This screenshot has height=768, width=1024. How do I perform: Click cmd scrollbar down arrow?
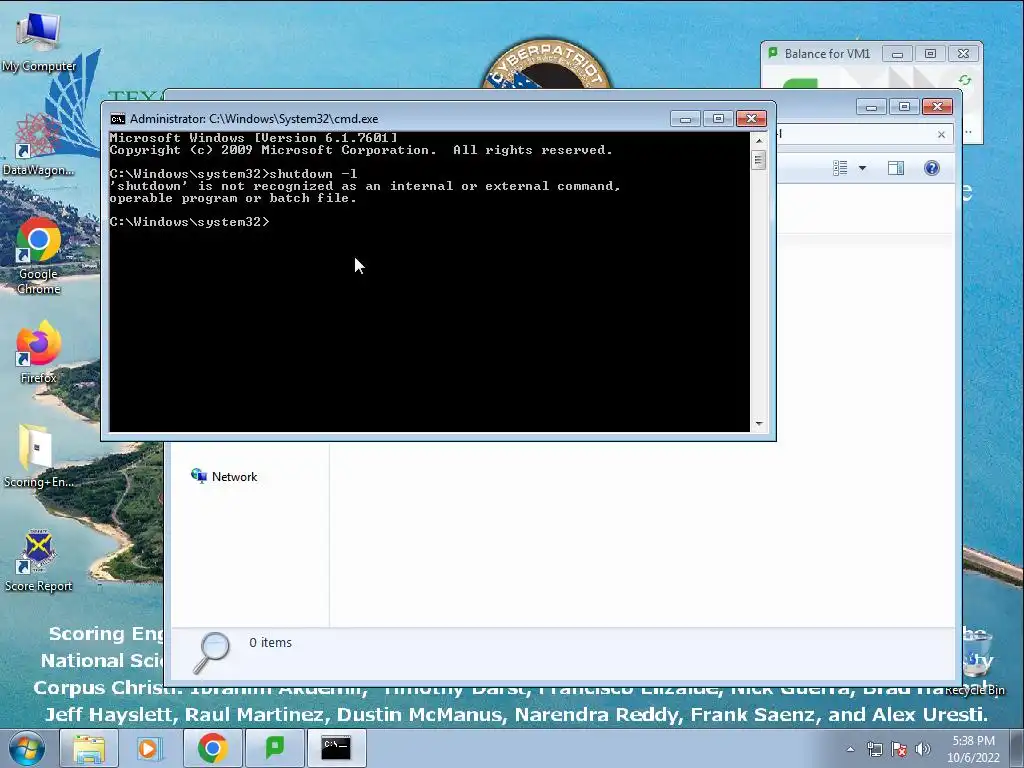[759, 424]
